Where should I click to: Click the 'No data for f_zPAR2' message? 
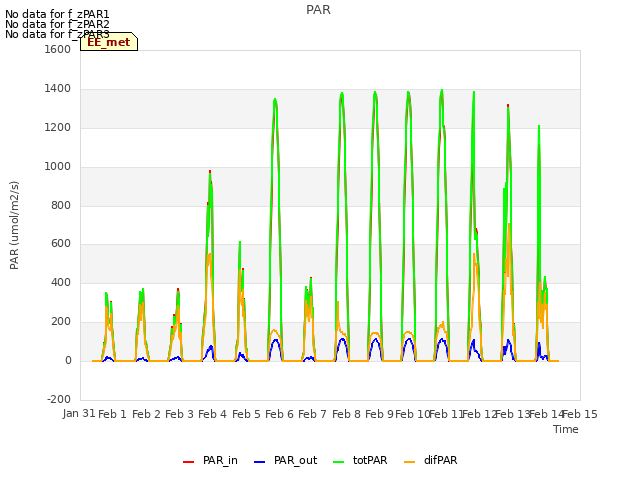tap(57, 24)
